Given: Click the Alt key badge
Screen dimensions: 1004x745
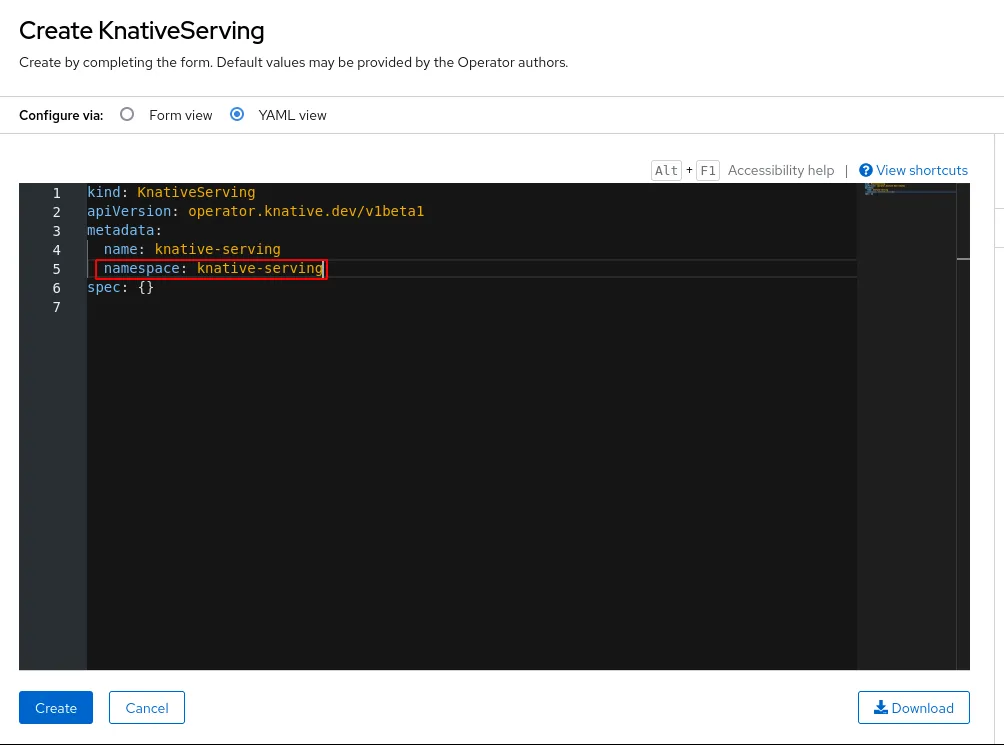Looking at the screenshot, I should coord(666,171).
